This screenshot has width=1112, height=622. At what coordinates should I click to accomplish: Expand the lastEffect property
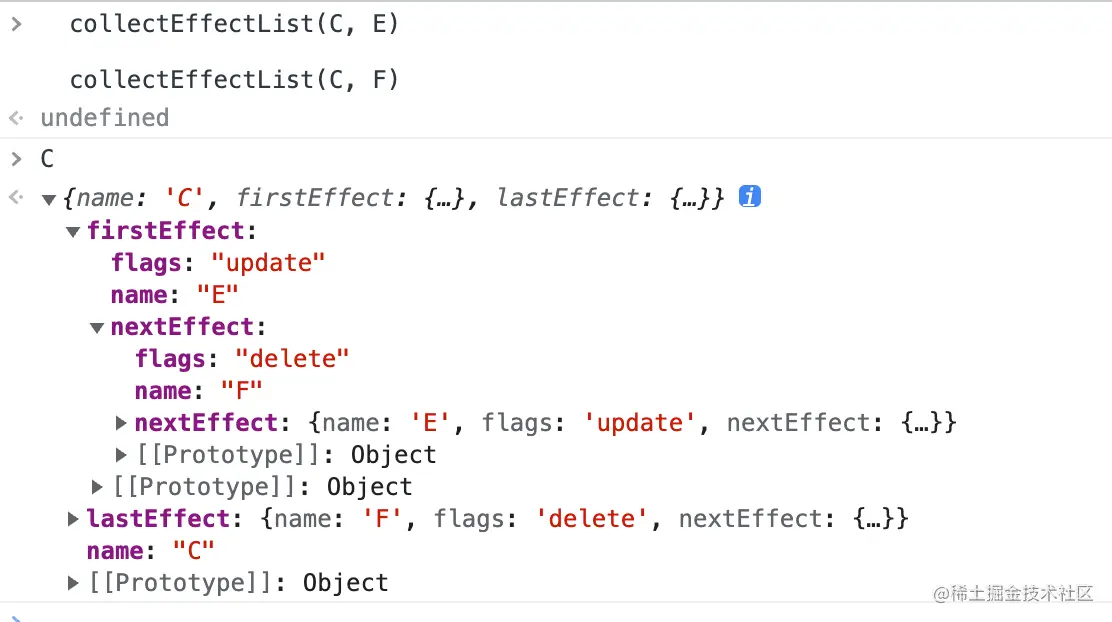tap(73, 518)
